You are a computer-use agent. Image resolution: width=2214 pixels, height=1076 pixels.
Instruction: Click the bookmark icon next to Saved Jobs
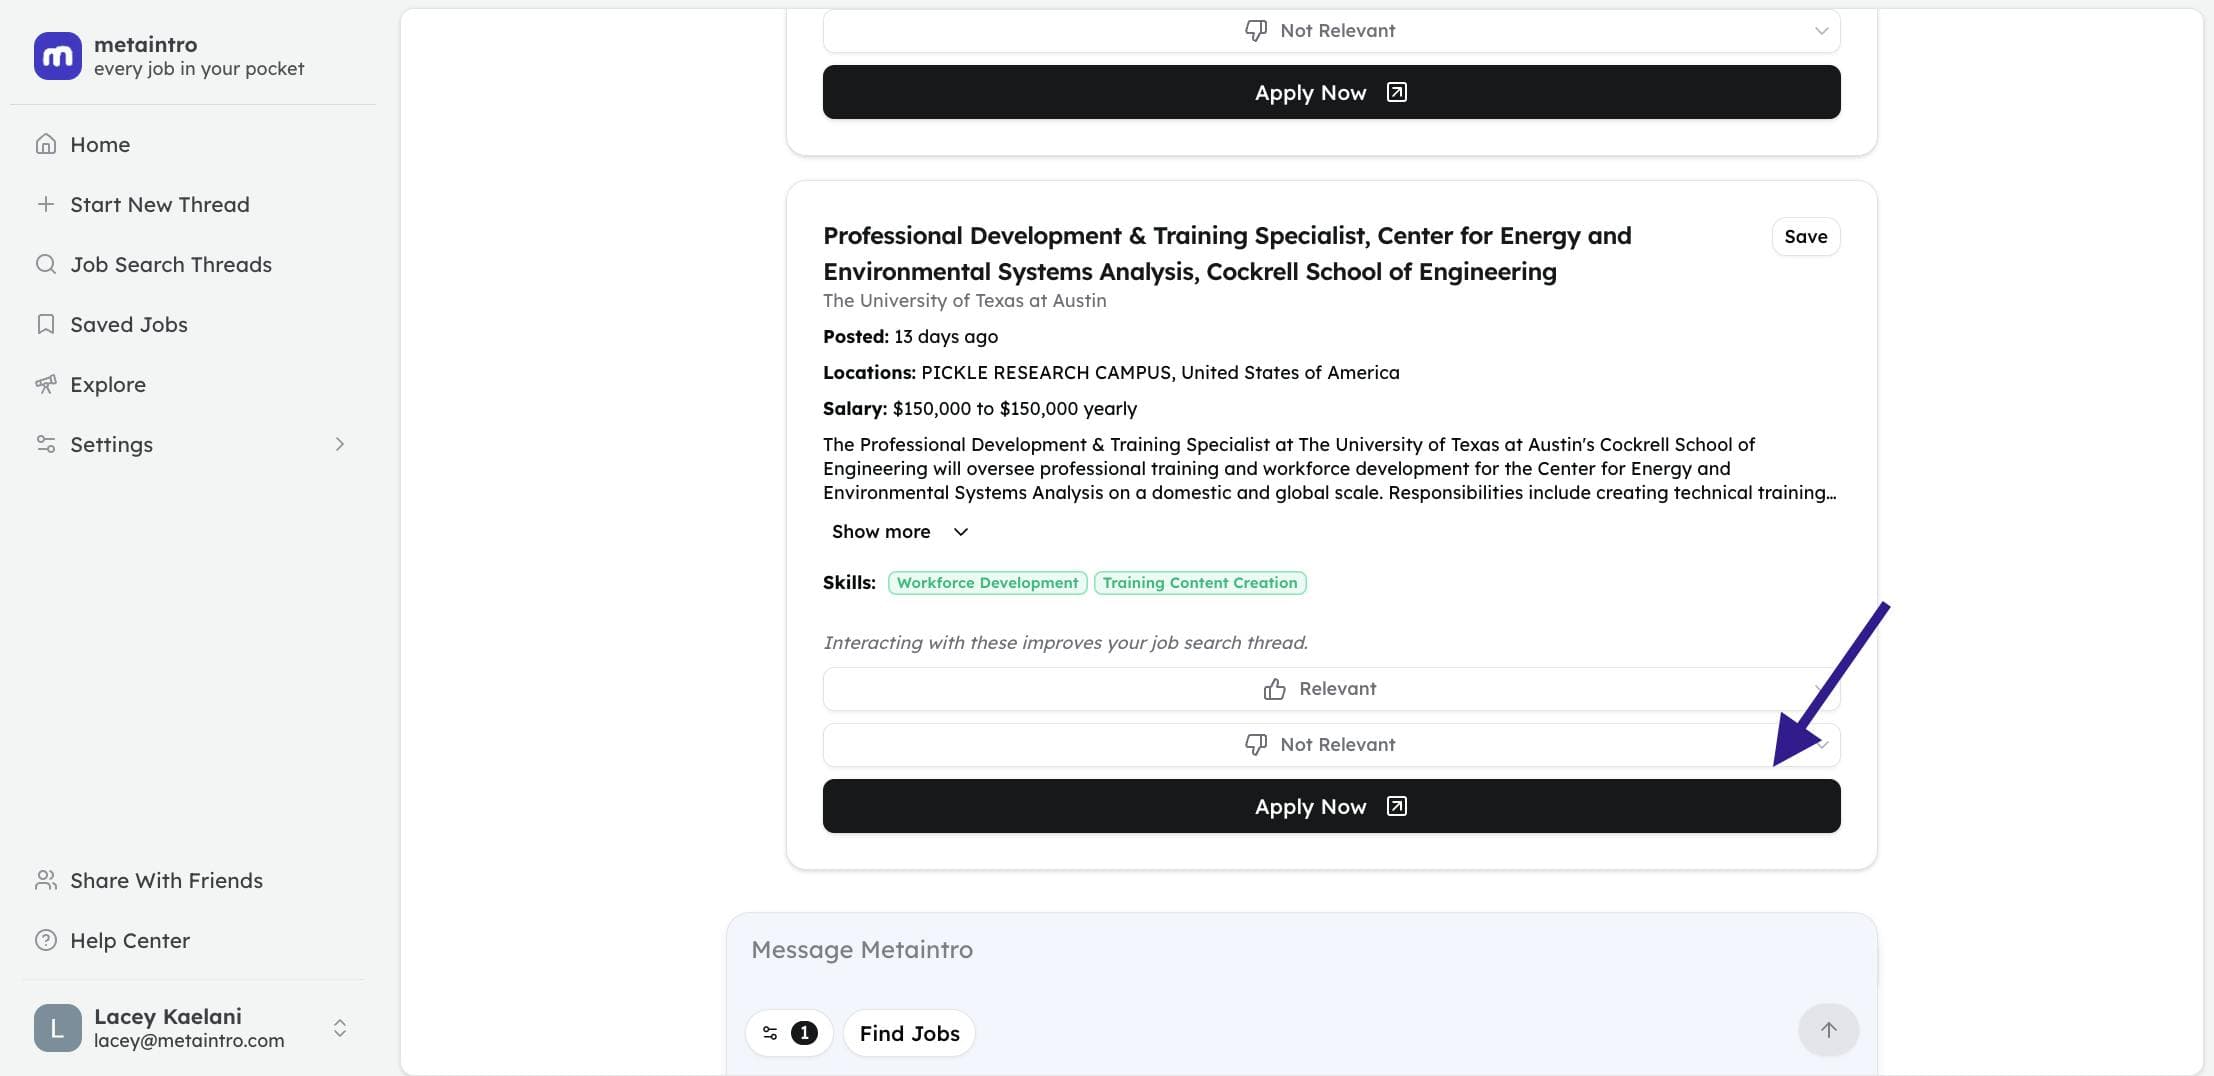coord(46,324)
